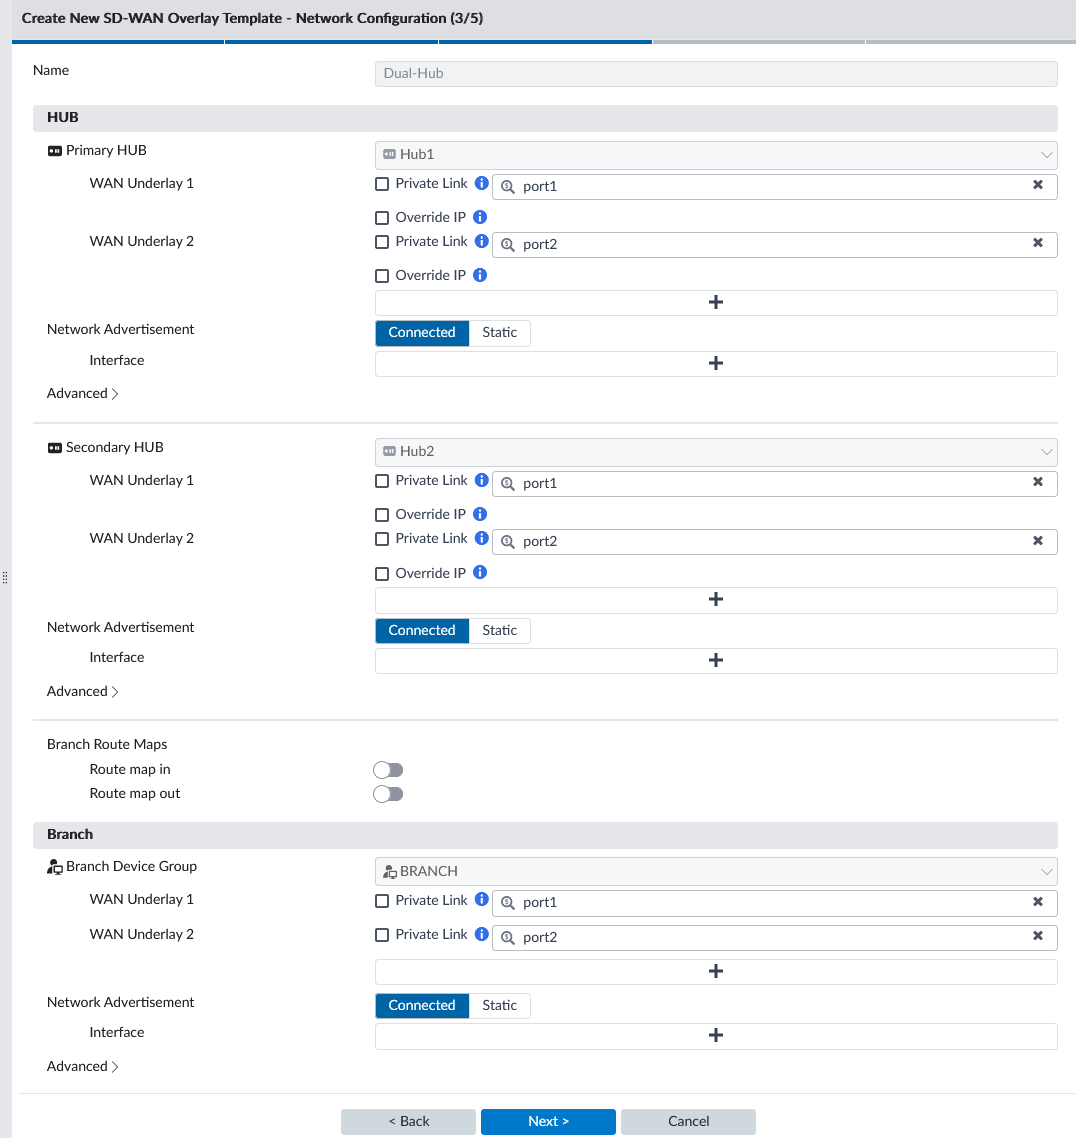
Task: Expand Advanced settings under Secondary HUB
Action: tap(82, 691)
